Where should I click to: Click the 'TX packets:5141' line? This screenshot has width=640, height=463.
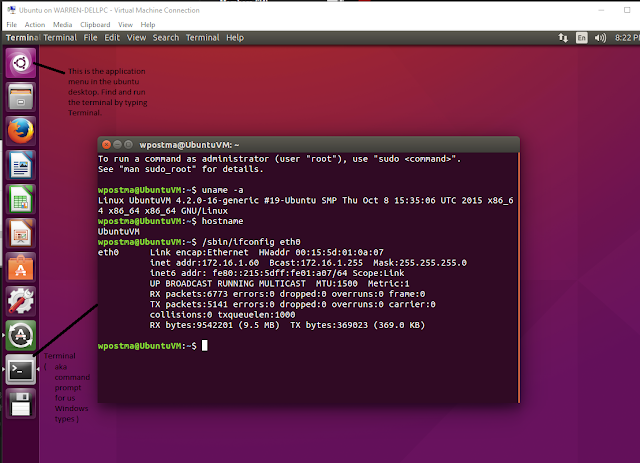click(x=293, y=304)
